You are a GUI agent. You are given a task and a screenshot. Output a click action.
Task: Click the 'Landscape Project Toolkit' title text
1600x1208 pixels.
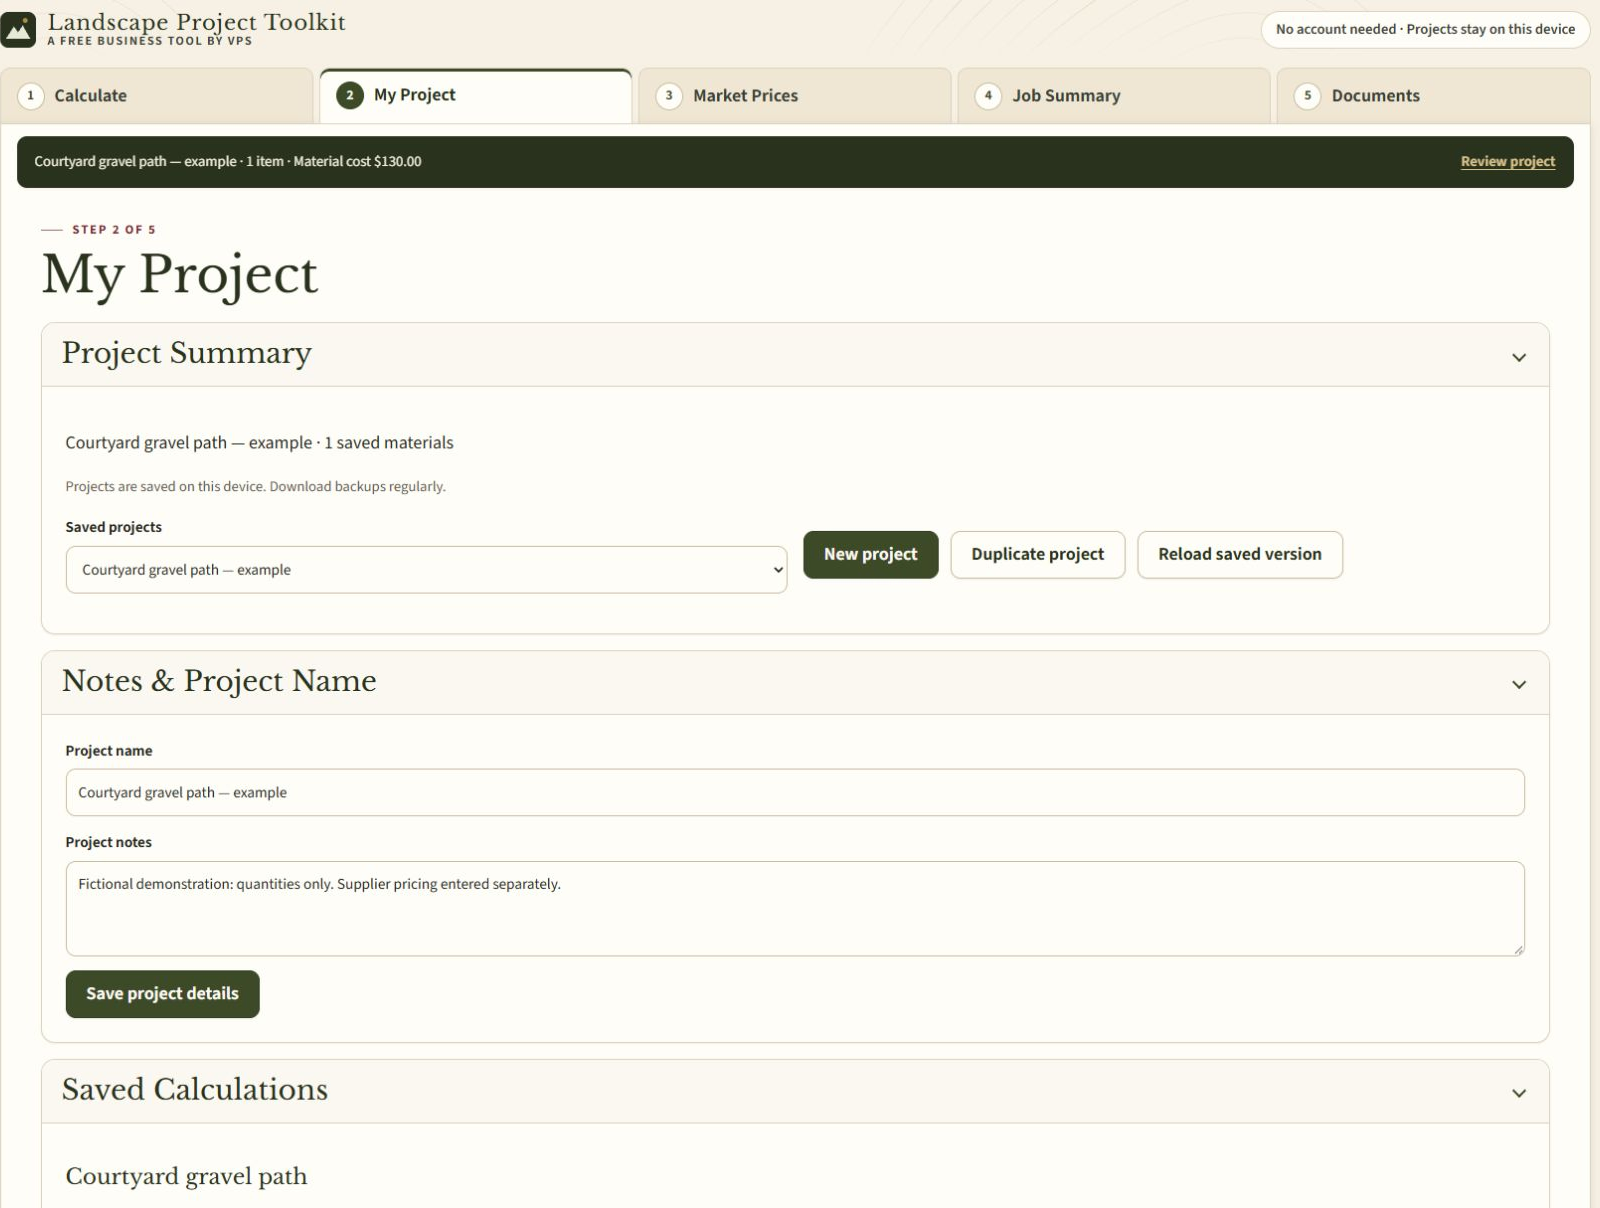point(197,22)
